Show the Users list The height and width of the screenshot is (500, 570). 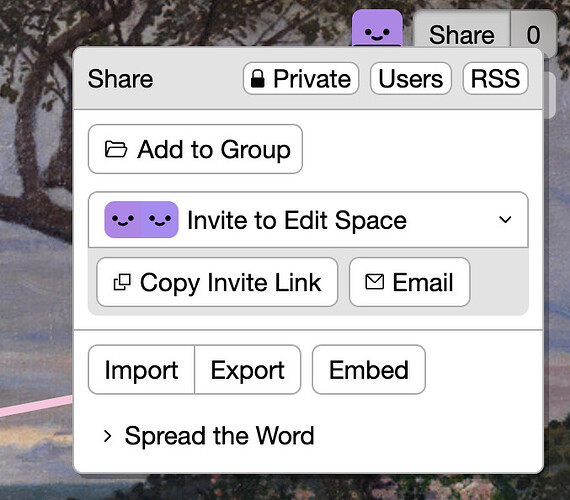tap(411, 79)
